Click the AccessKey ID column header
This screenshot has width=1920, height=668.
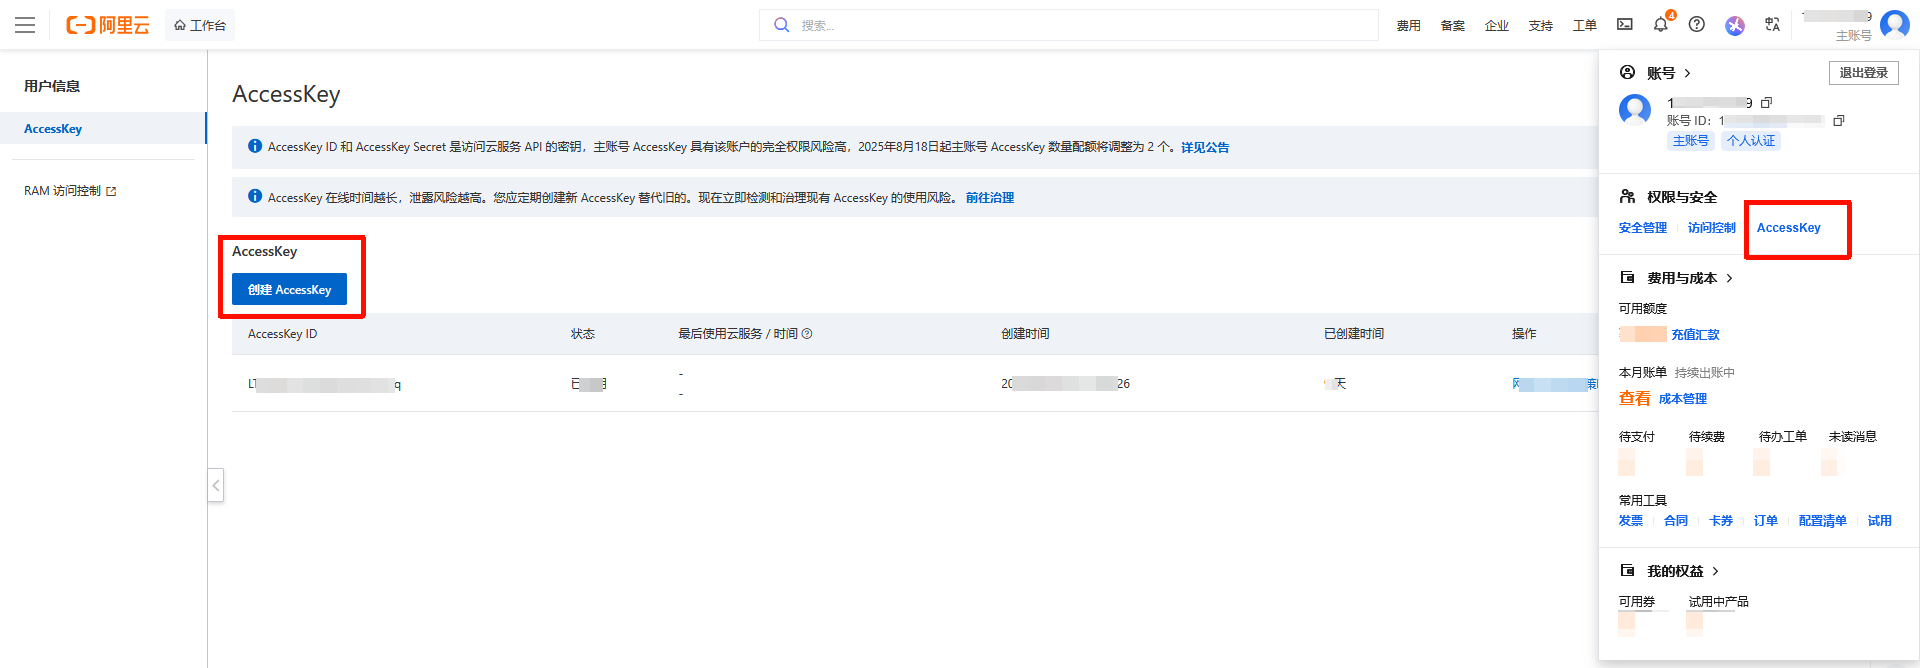282,334
